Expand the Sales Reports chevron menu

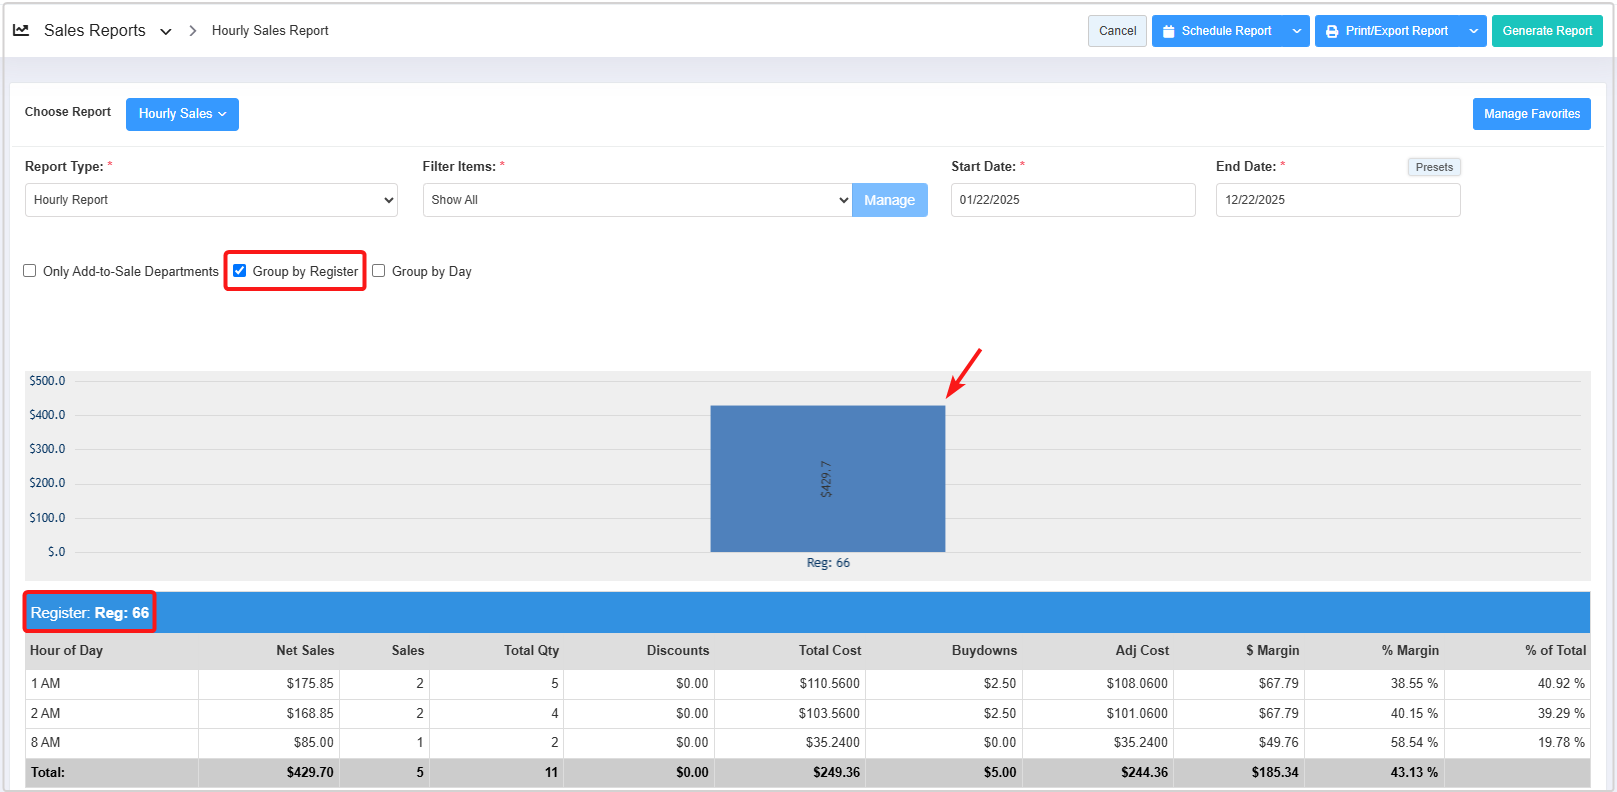tap(166, 31)
